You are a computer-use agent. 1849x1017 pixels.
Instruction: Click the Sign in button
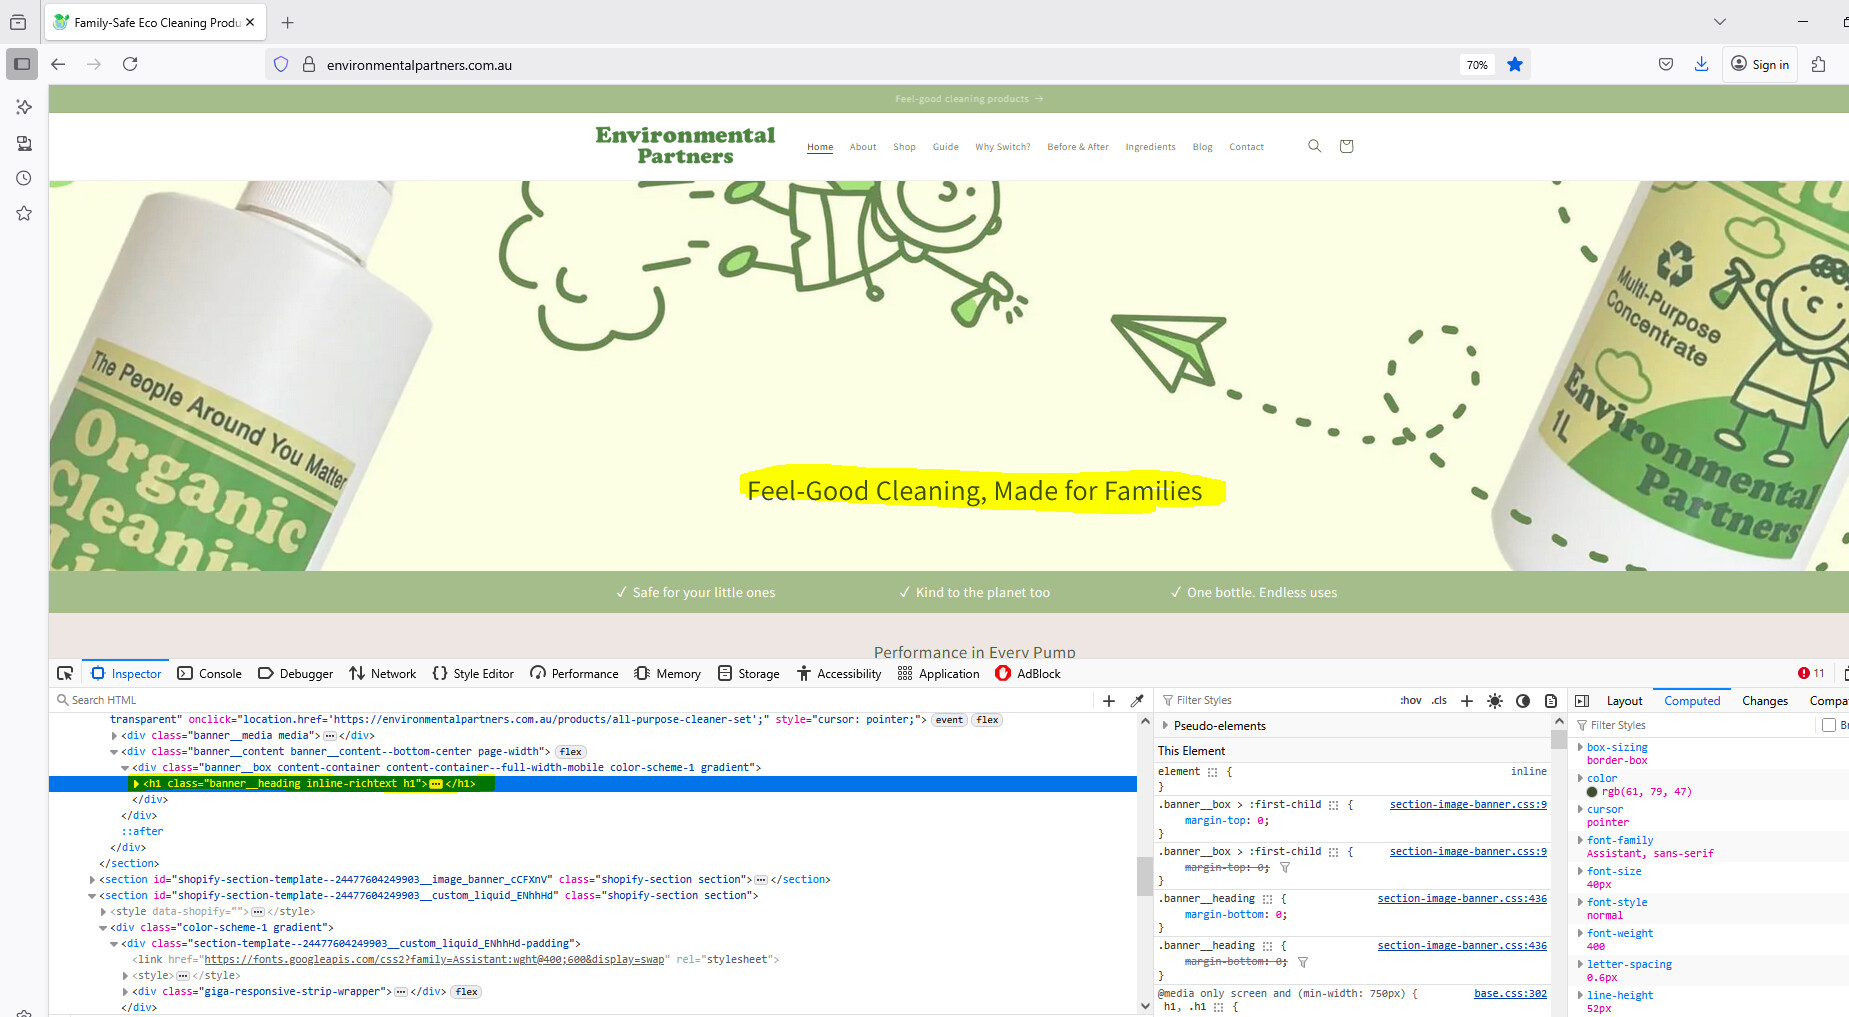point(1760,64)
